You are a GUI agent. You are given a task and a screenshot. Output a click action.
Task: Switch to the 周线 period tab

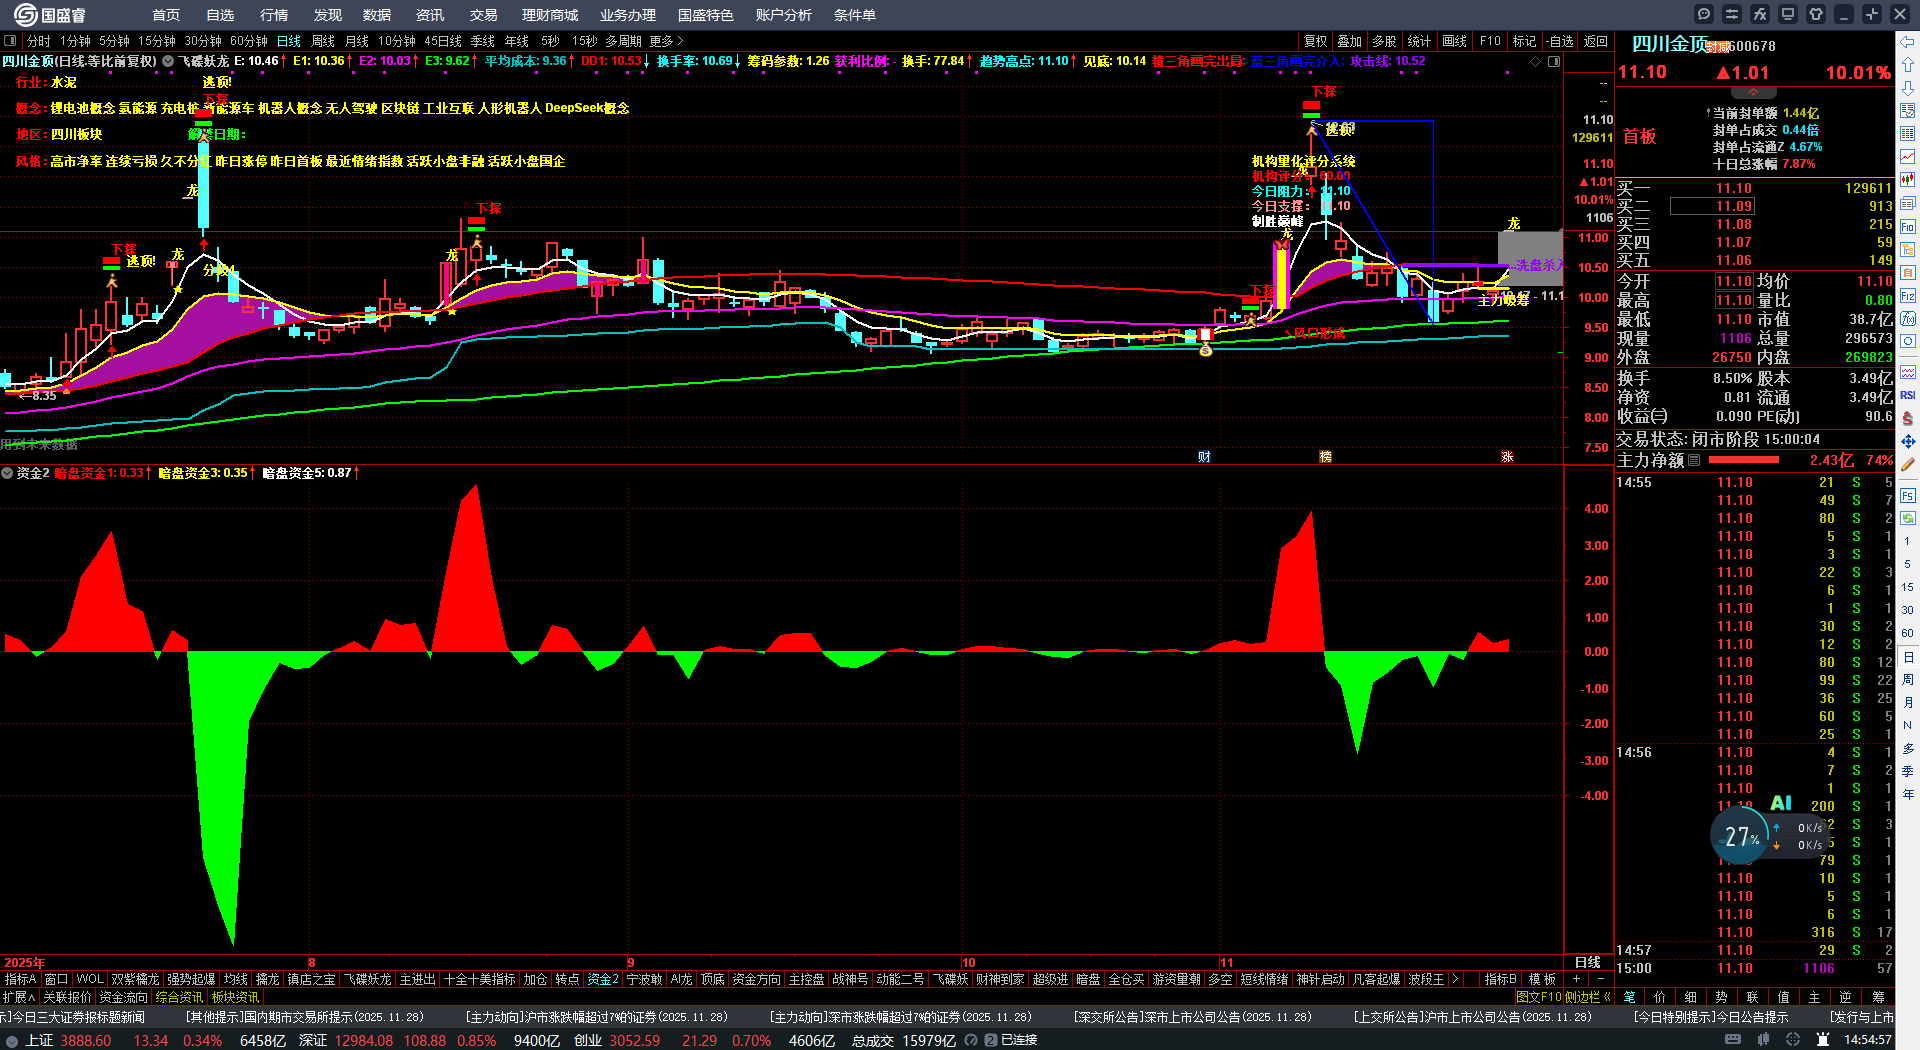pos(323,41)
